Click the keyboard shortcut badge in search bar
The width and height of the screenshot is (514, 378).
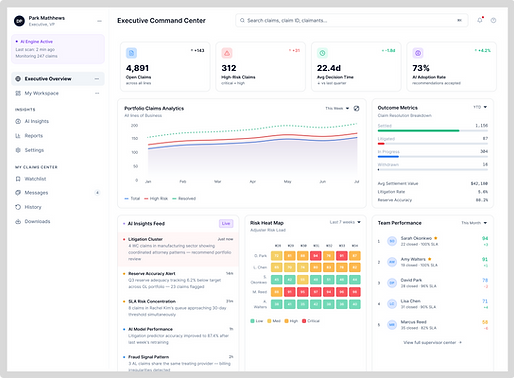pyautogui.click(x=459, y=20)
